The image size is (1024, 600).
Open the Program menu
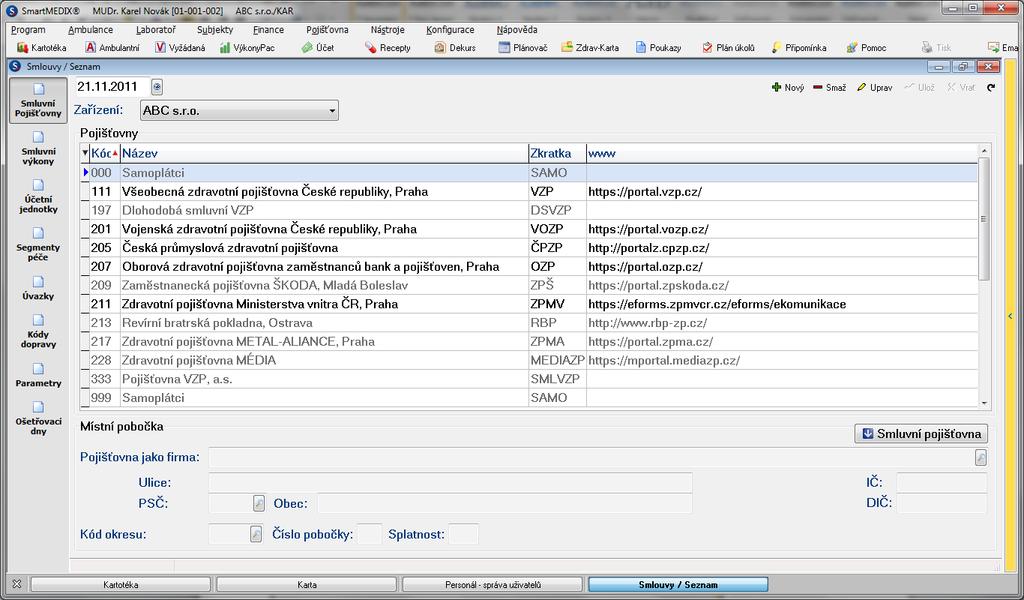click(x=28, y=29)
